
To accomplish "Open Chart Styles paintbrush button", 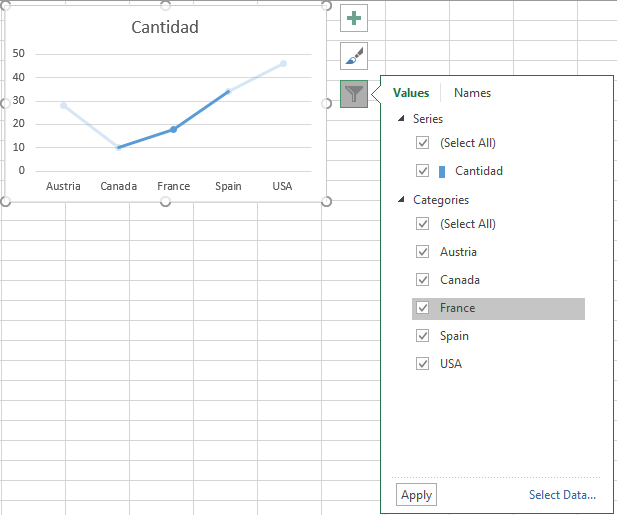I will [354, 55].
